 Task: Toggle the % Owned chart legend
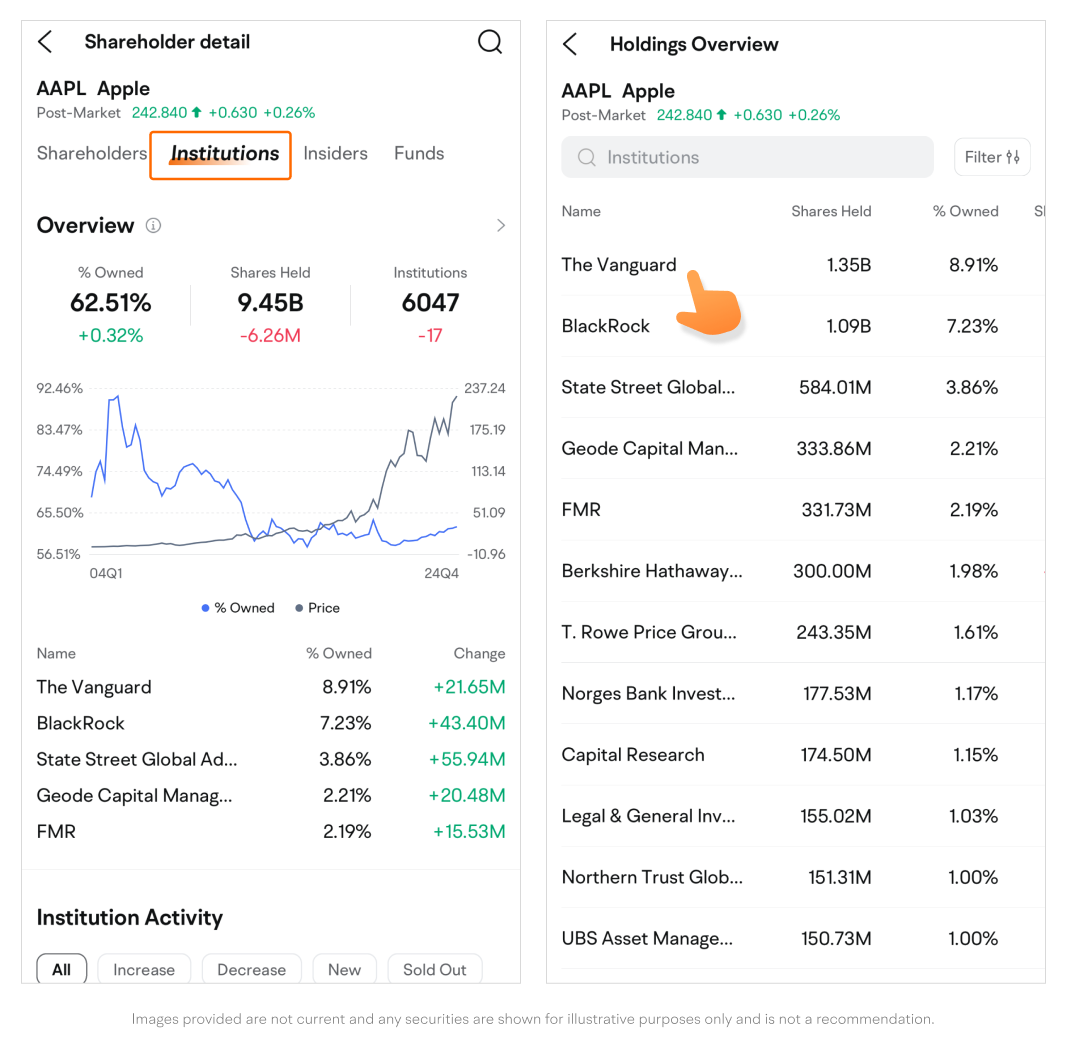point(238,608)
